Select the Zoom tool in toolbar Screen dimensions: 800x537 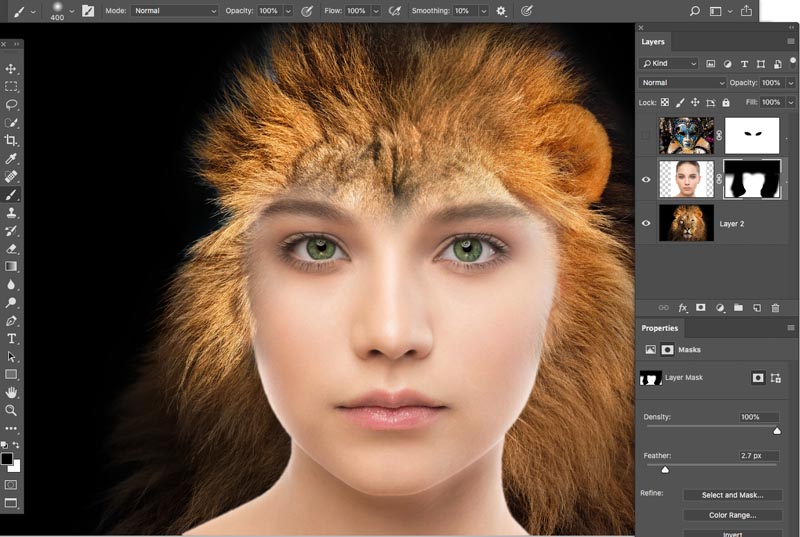[x=11, y=410]
